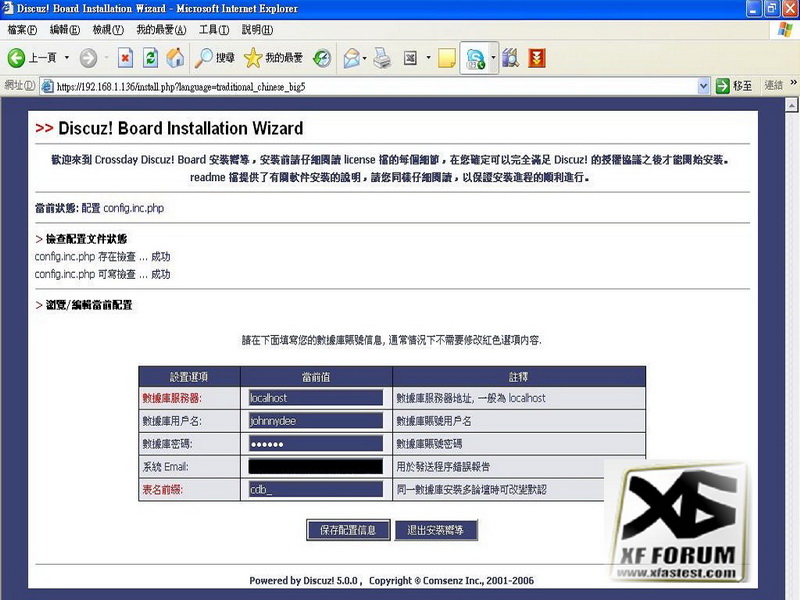
Task: Open the 檔案(F) menu
Action: [22, 30]
